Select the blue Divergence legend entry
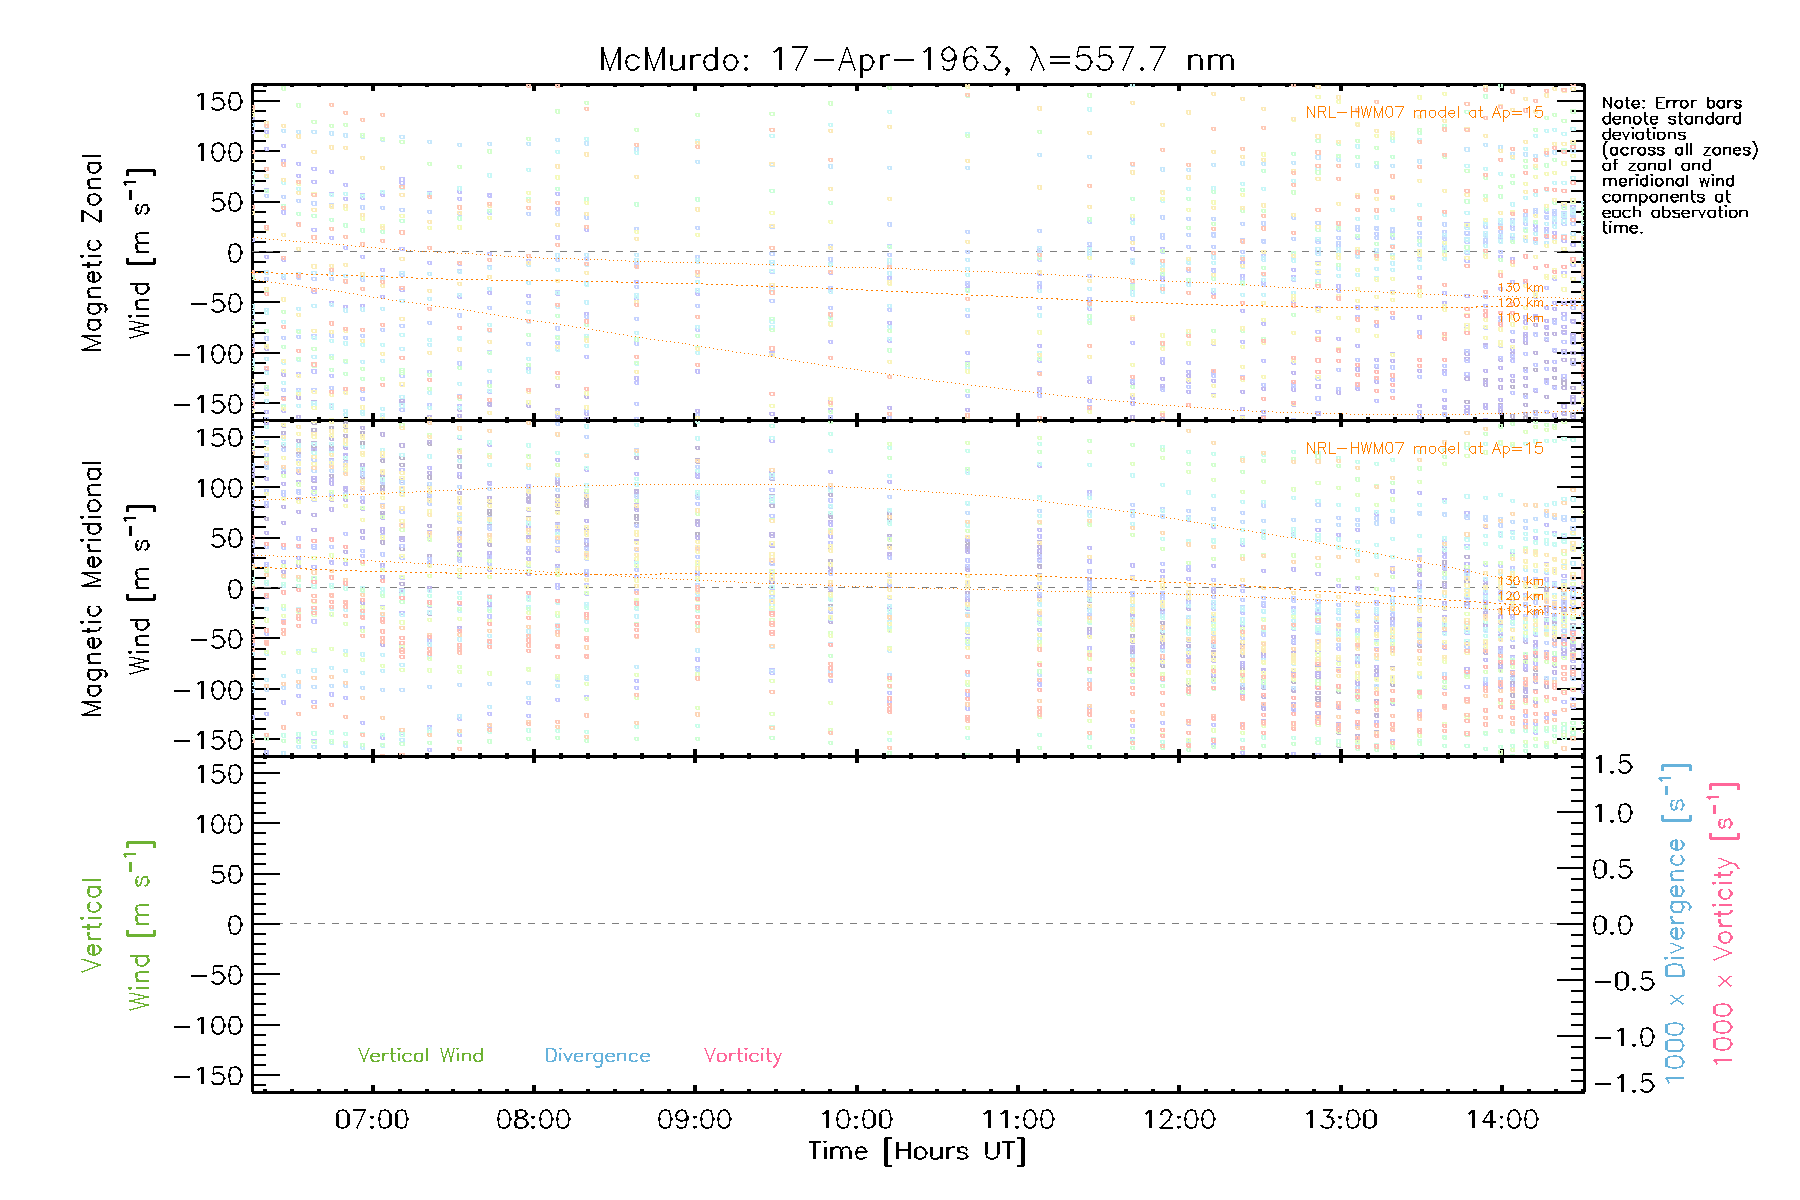The image size is (1800, 1200). coord(597,1056)
